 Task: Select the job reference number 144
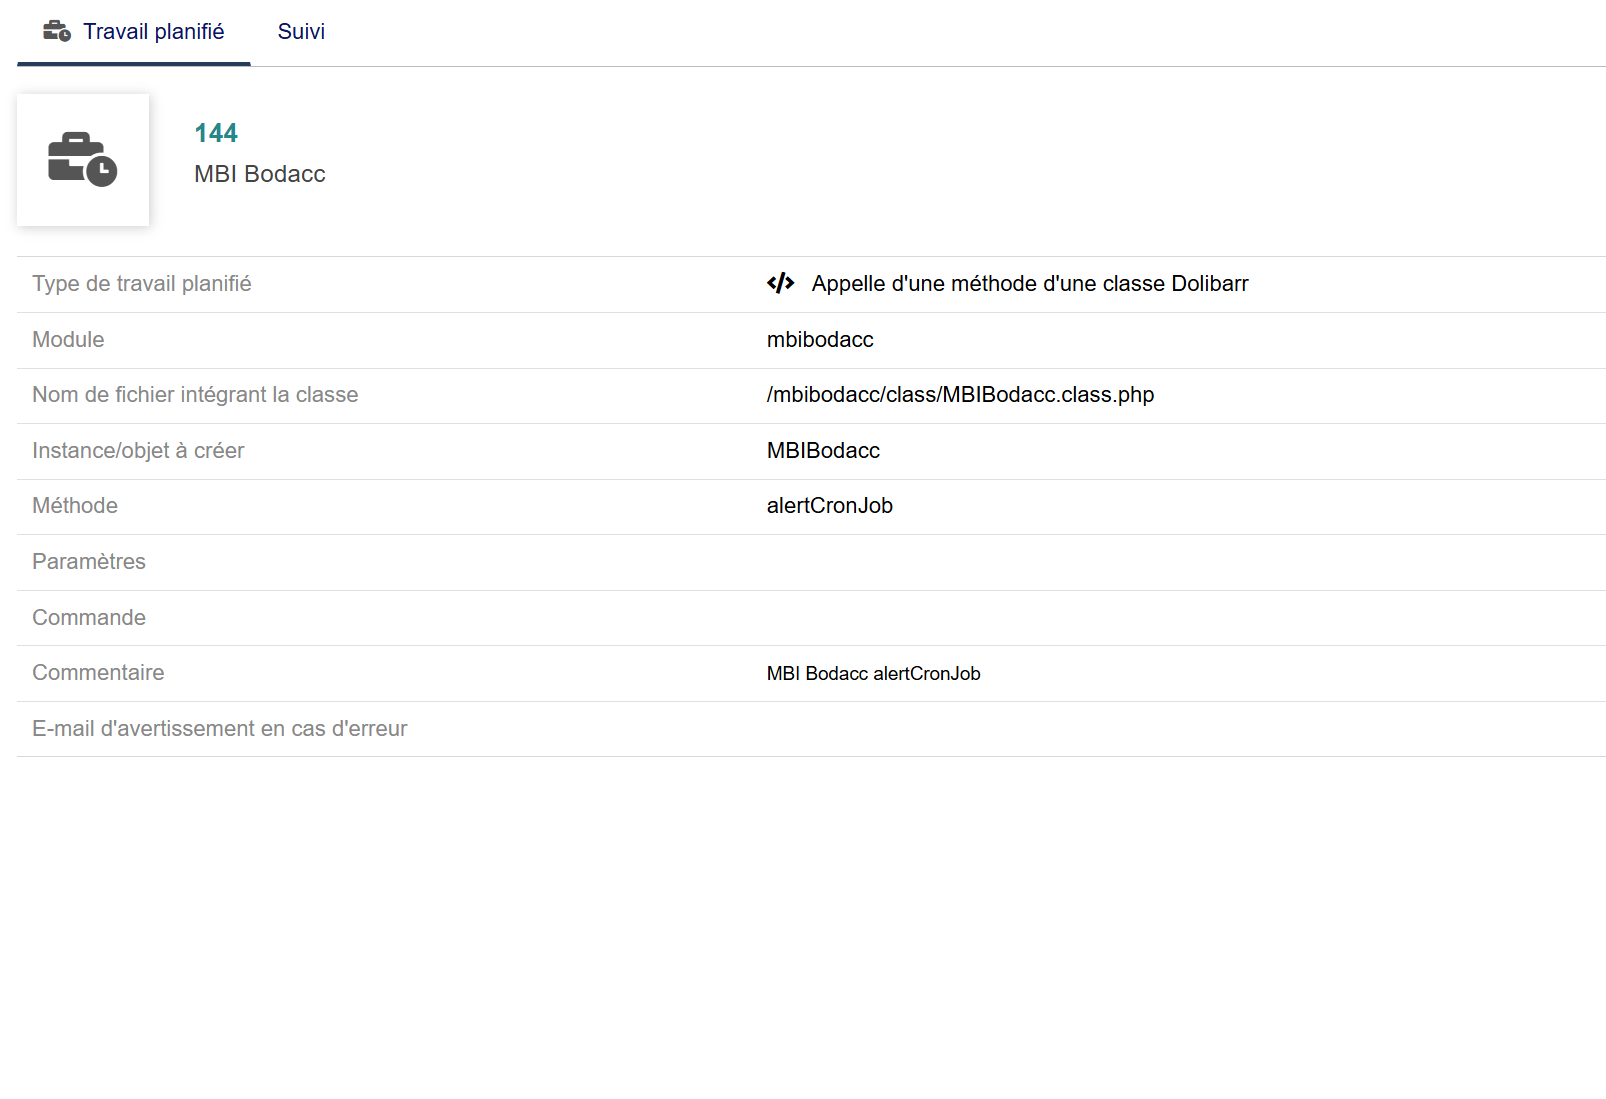coord(216,133)
